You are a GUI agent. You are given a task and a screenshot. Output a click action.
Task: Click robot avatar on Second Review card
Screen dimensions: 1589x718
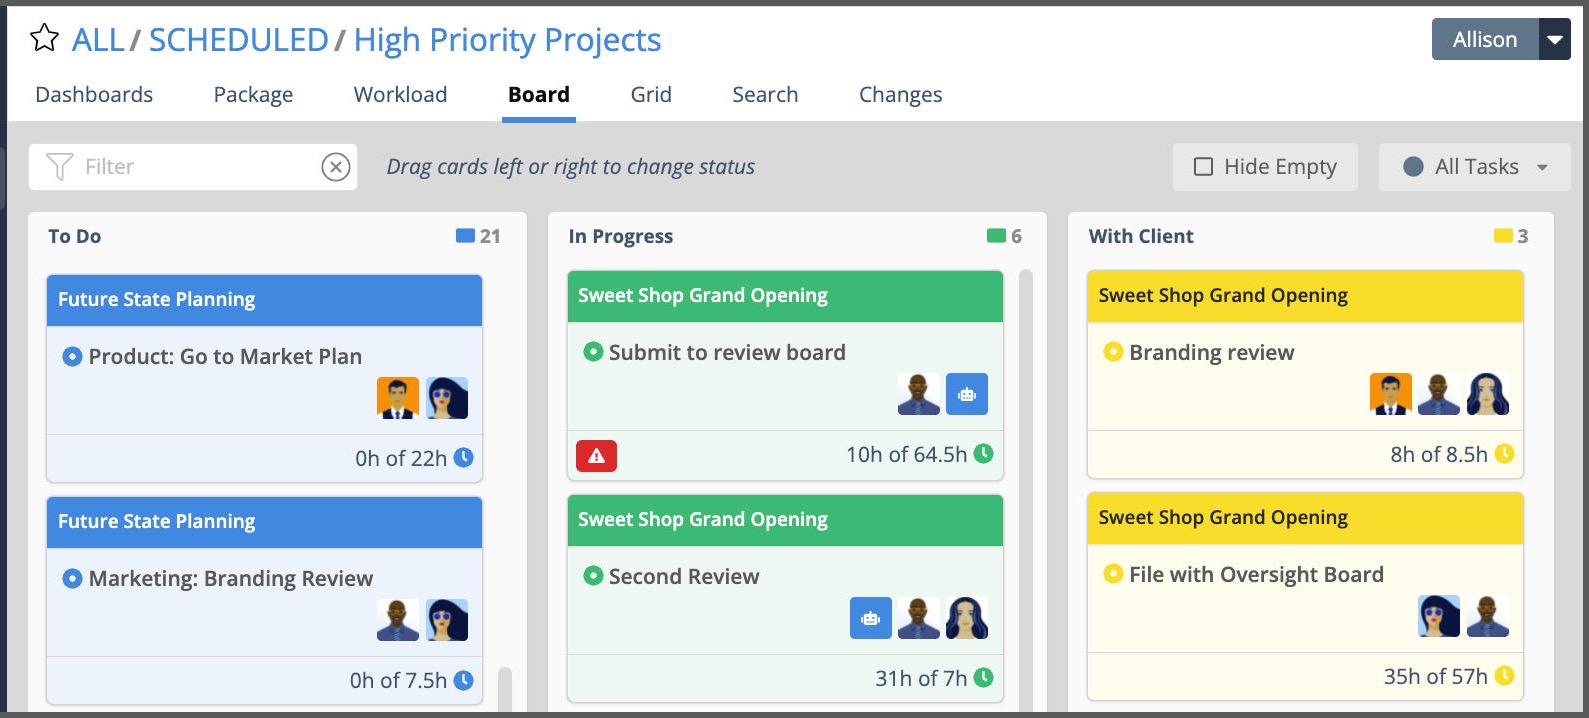[x=870, y=618]
